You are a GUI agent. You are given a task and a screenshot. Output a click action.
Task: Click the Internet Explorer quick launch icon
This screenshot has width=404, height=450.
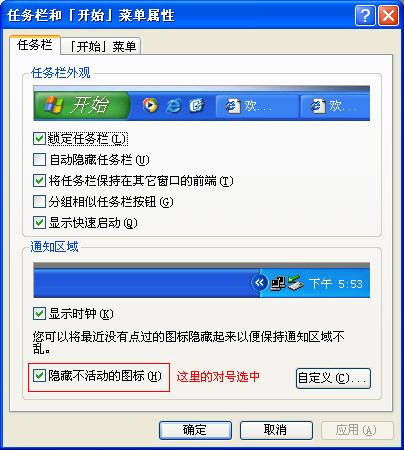tap(174, 106)
